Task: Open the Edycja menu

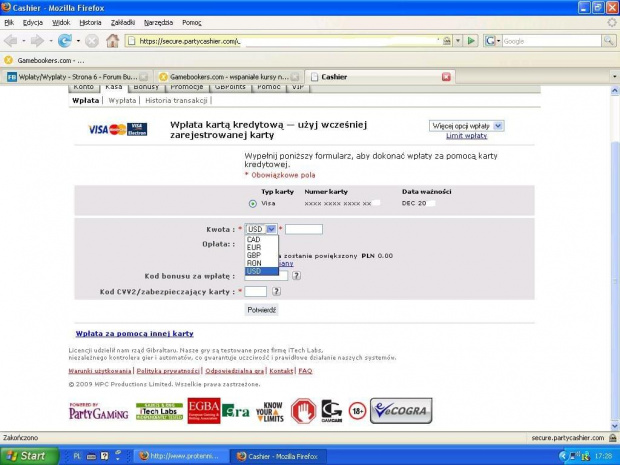Action: click(x=33, y=23)
